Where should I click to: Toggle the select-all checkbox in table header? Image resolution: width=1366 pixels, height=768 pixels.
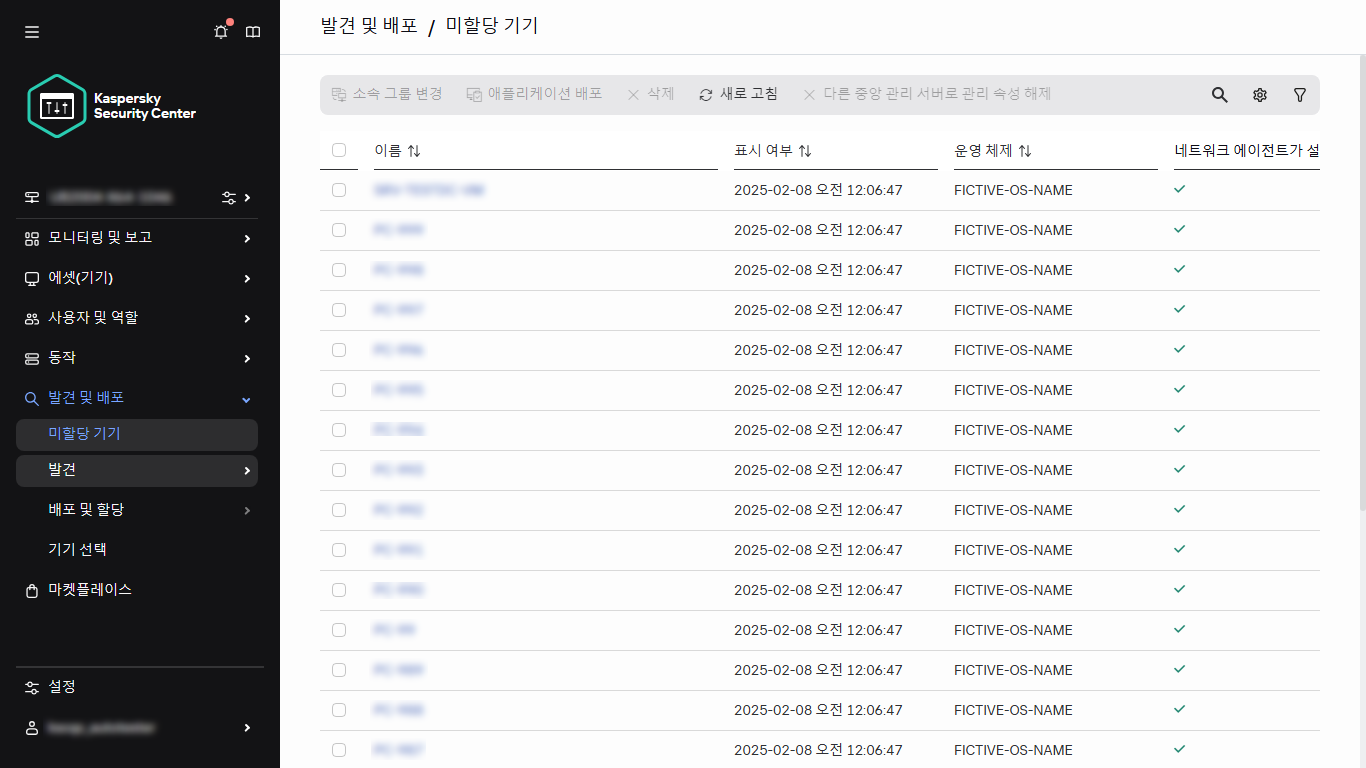click(x=339, y=150)
